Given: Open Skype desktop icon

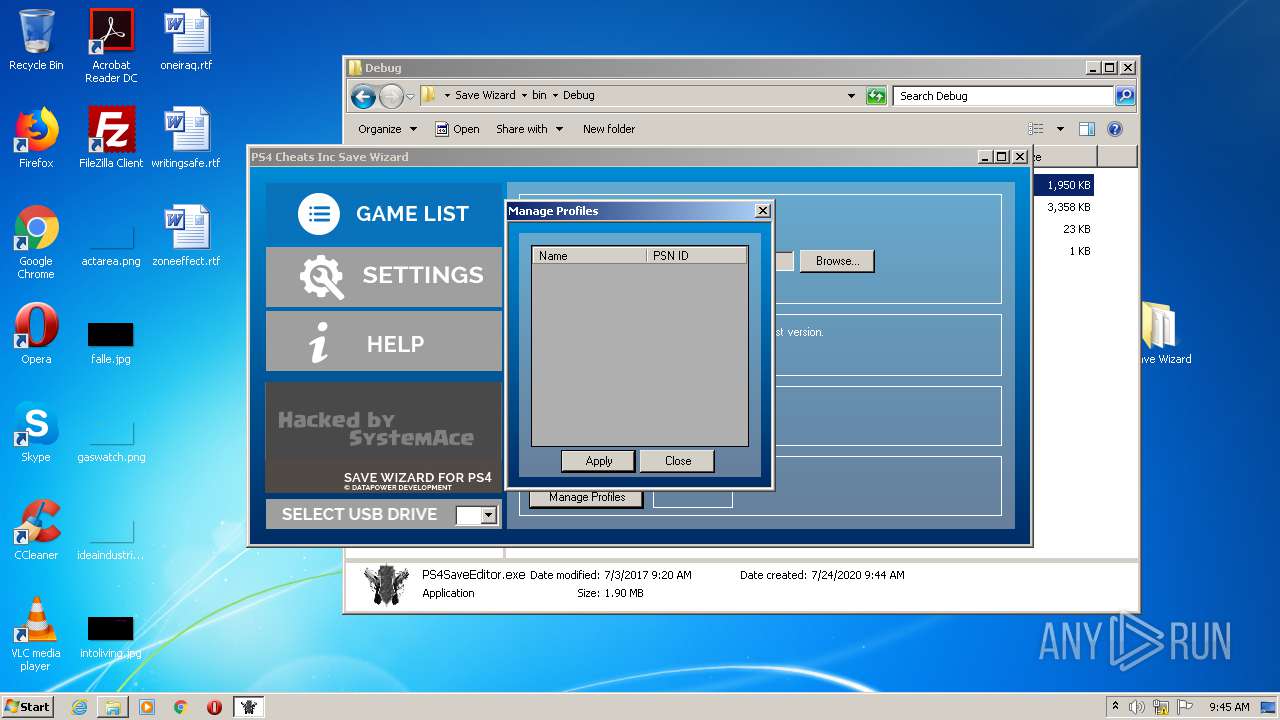Looking at the screenshot, I should (36, 432).
